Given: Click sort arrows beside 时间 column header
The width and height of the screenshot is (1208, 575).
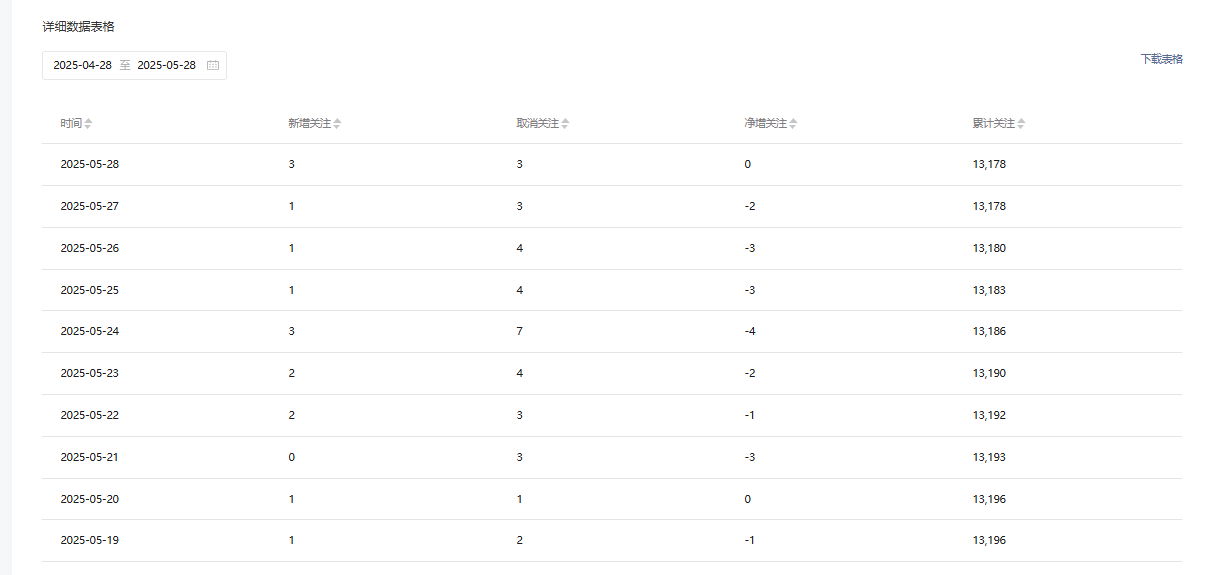Looking at the screenshot, I should [x=88, y=124].
